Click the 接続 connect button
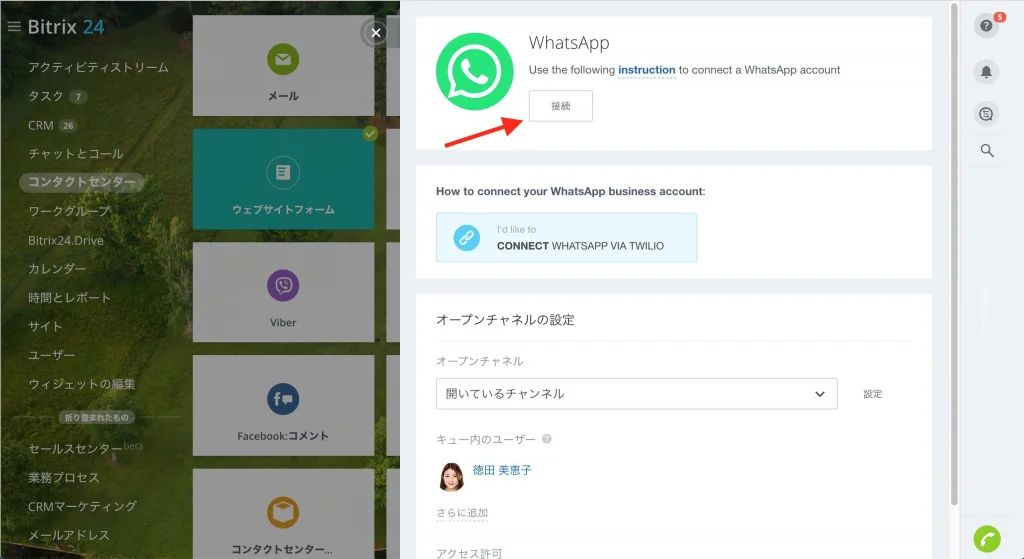The width and height of the screenshot is (1024, 559). tap(560, 106)
